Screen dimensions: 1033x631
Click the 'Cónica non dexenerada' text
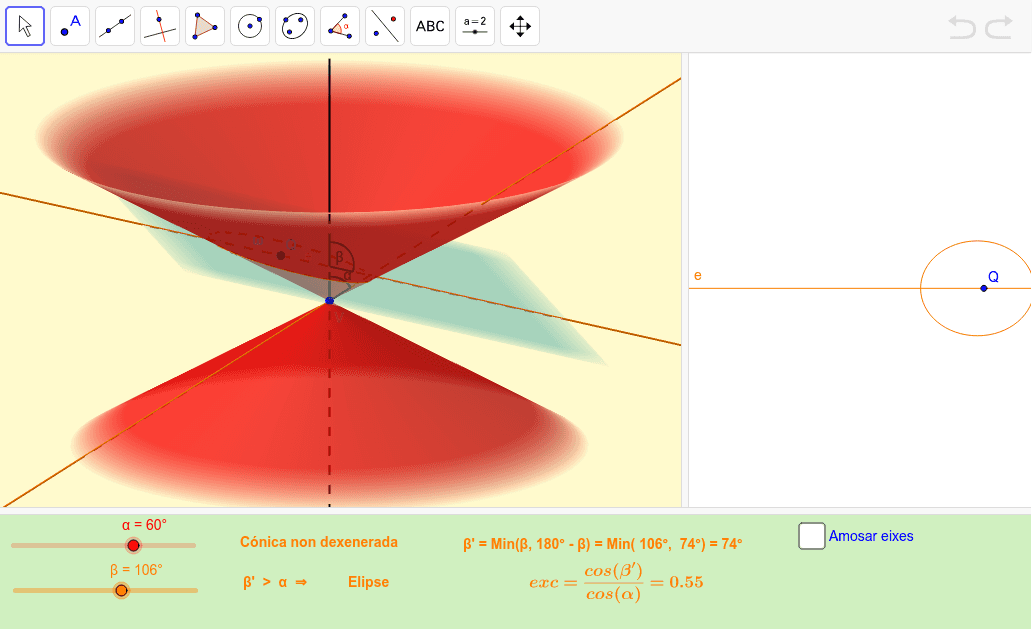[319, 542]
